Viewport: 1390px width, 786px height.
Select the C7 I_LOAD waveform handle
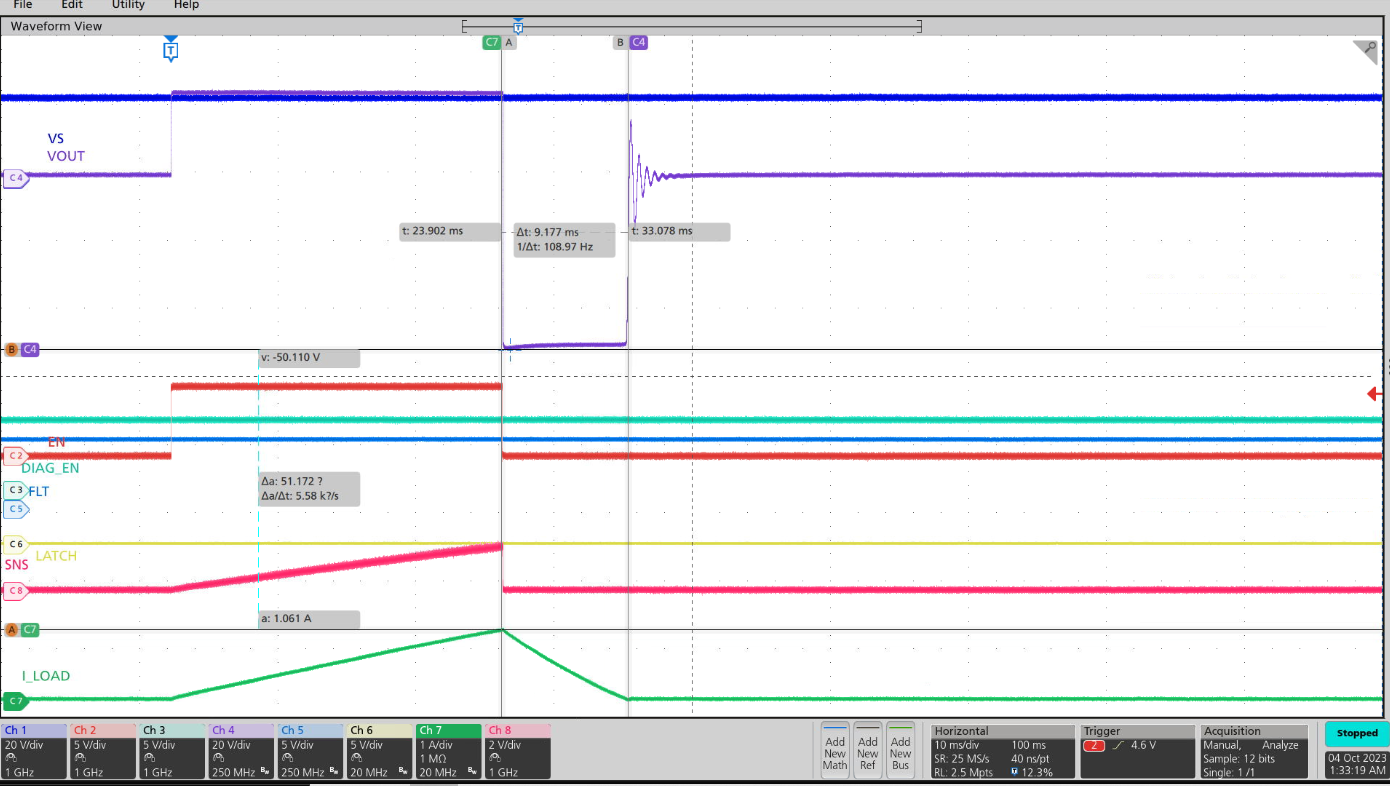15,700
